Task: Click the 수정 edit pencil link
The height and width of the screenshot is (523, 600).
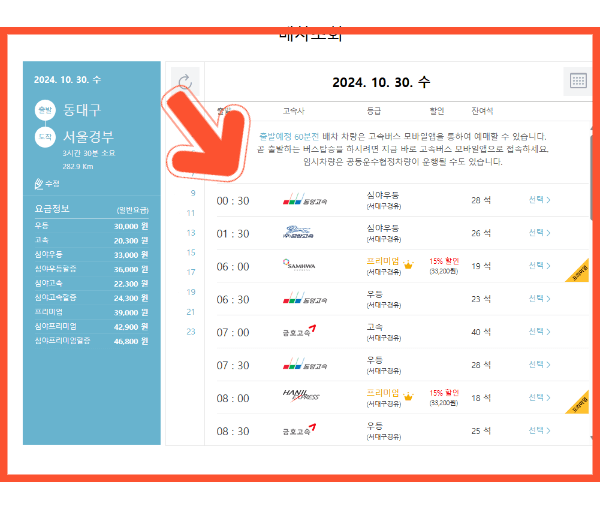Action: tap(47, 184)
